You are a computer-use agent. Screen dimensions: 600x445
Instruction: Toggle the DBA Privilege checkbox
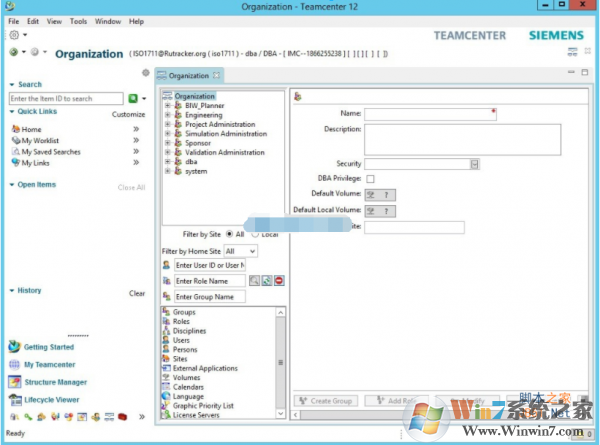pyautogui.click(x=370, y=179)
